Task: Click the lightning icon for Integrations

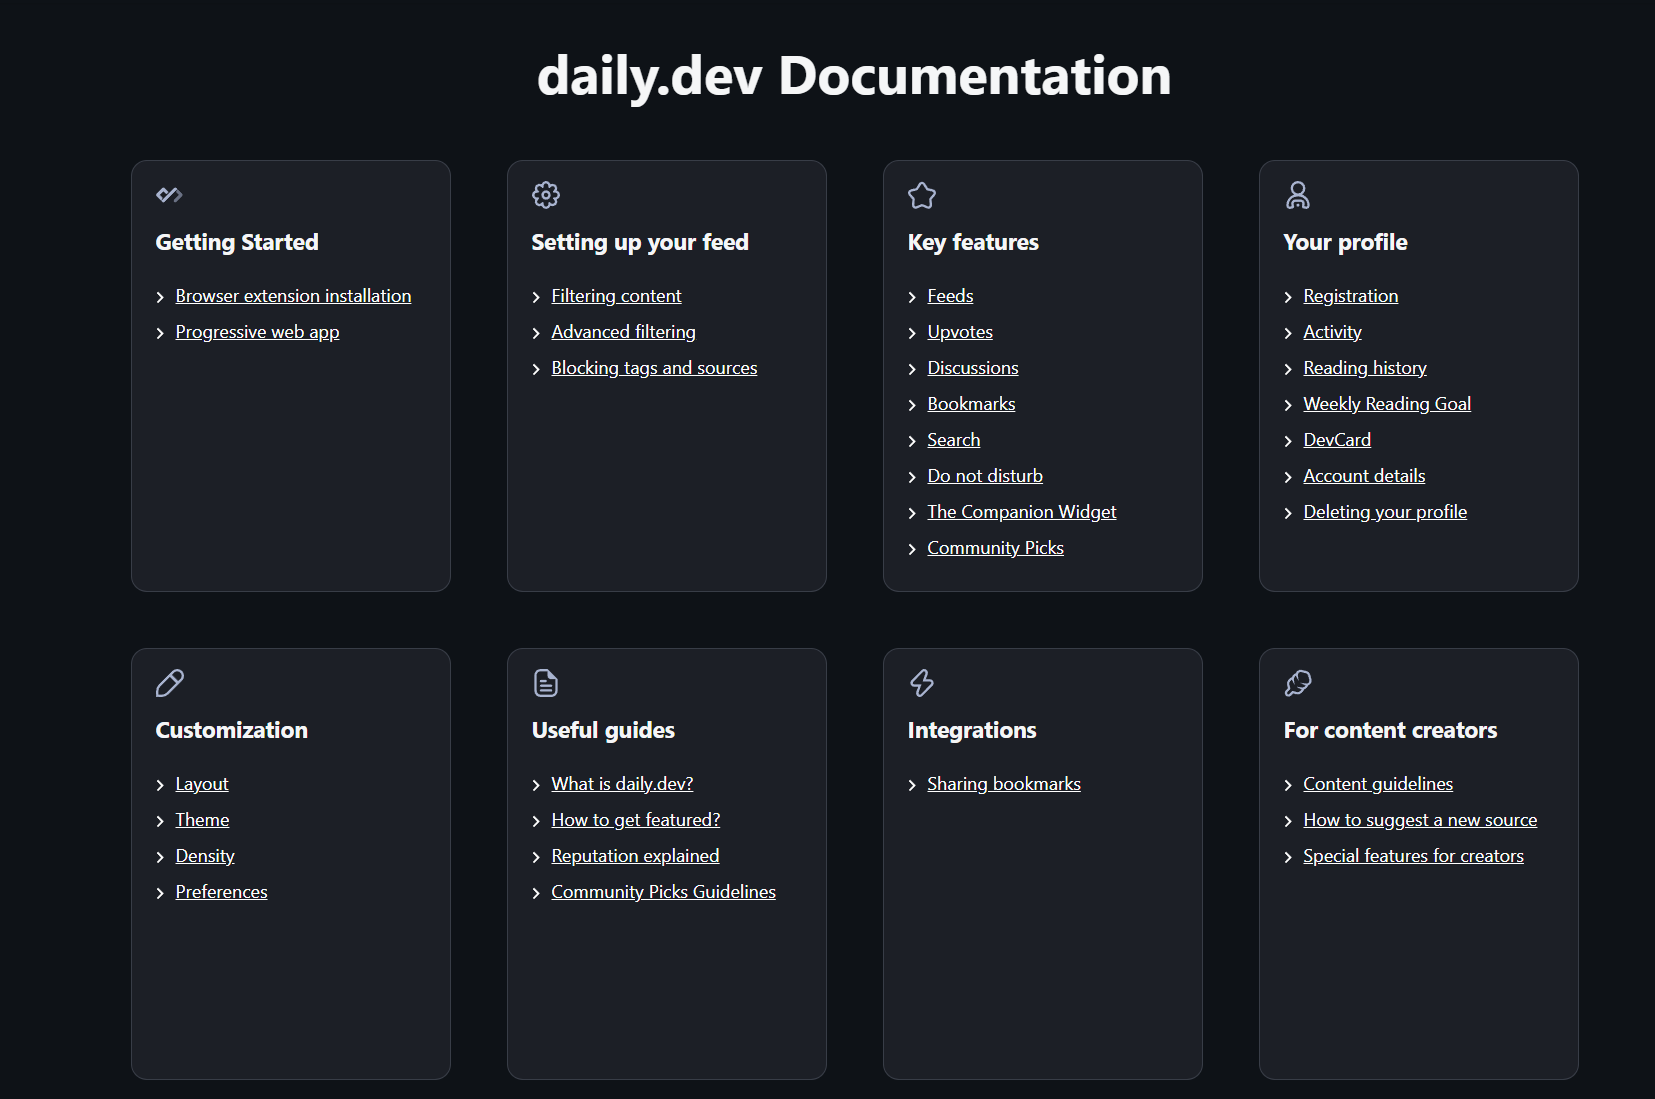Action: click(x=922, y=683)
